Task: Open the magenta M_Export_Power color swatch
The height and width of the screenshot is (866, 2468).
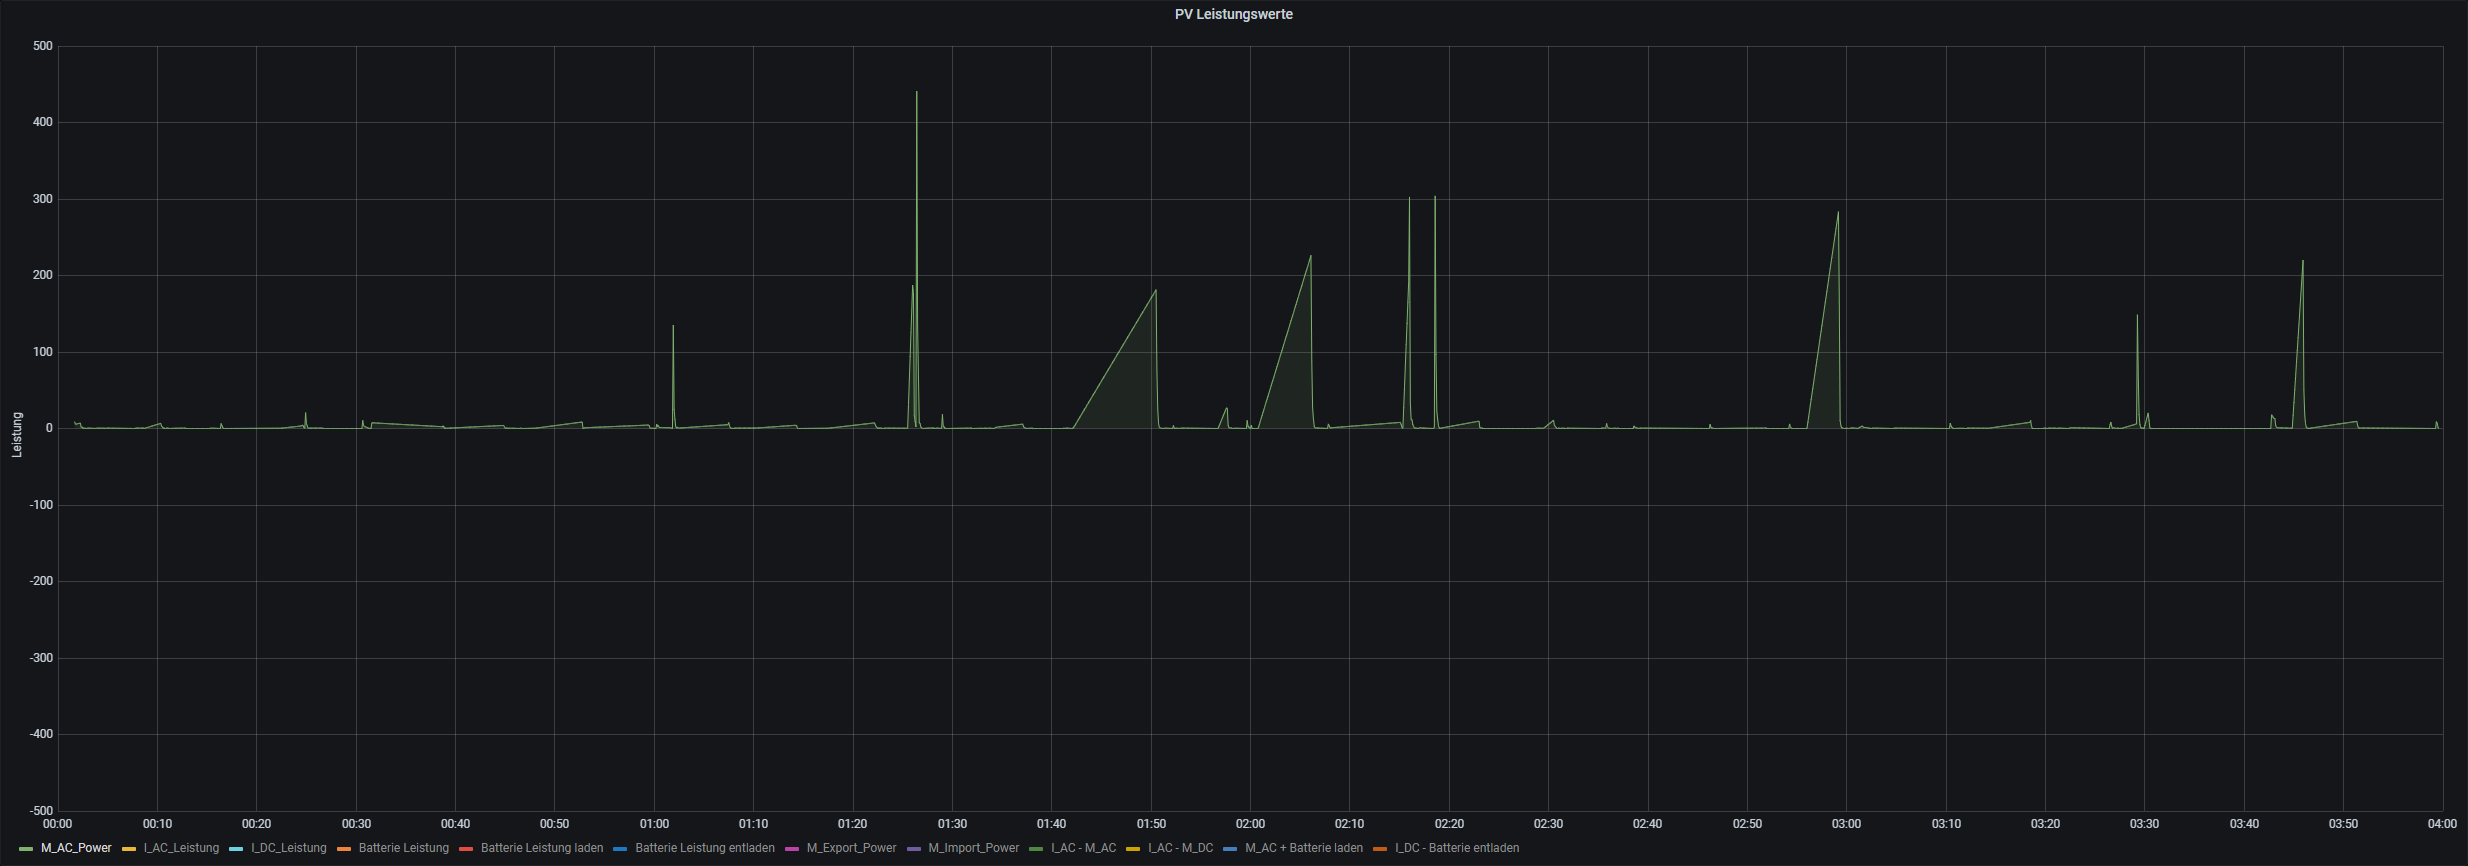Action: click(792, 849)
